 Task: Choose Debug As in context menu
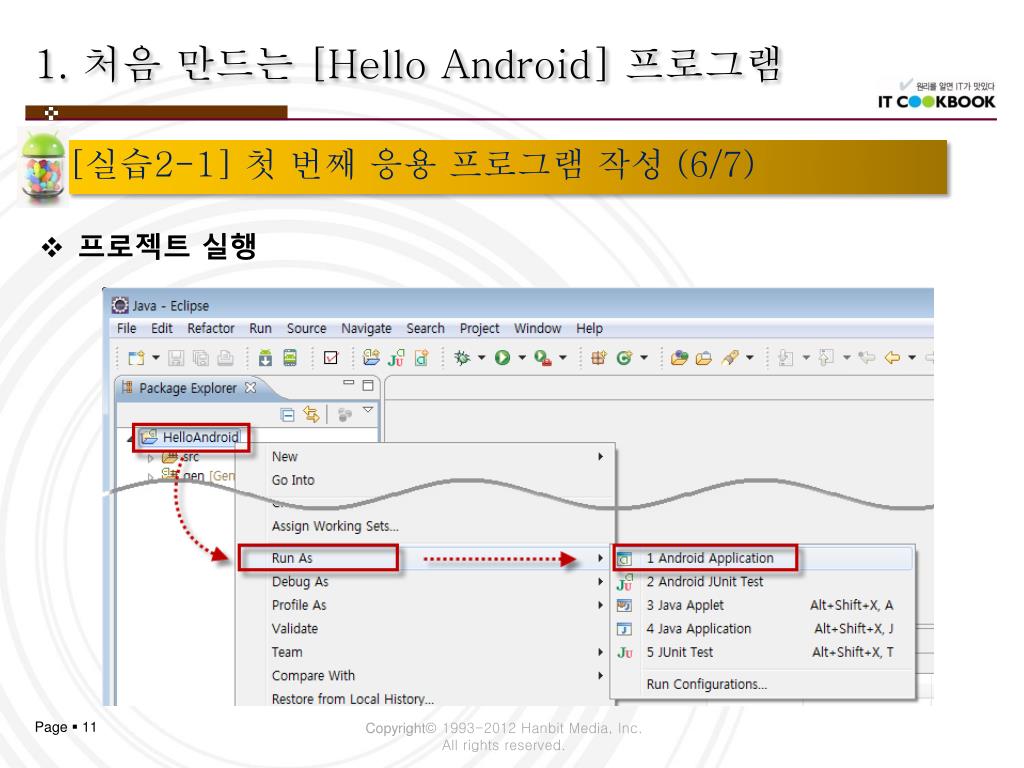click(425, 582)
